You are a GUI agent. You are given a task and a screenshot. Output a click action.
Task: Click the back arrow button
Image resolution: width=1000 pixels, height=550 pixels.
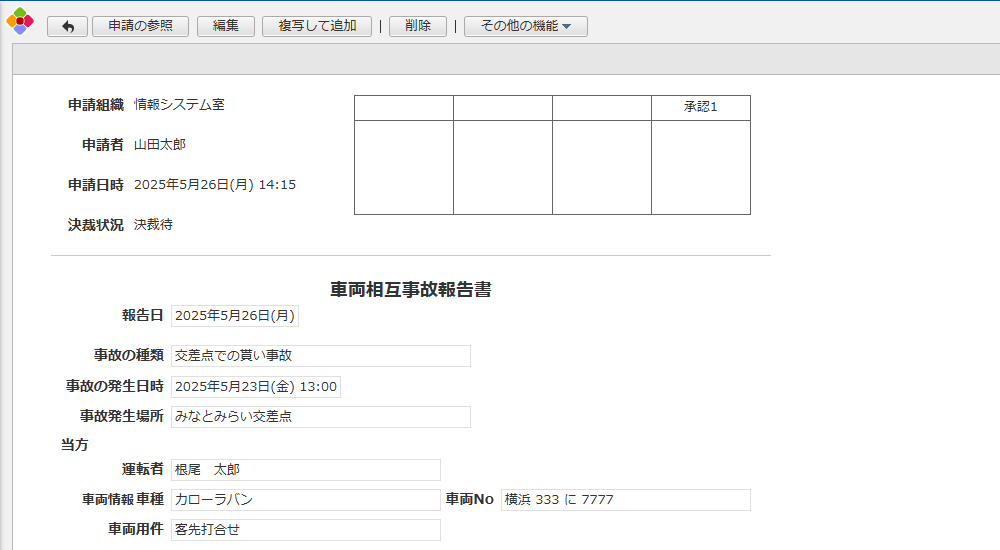click(x=68, y=27)
